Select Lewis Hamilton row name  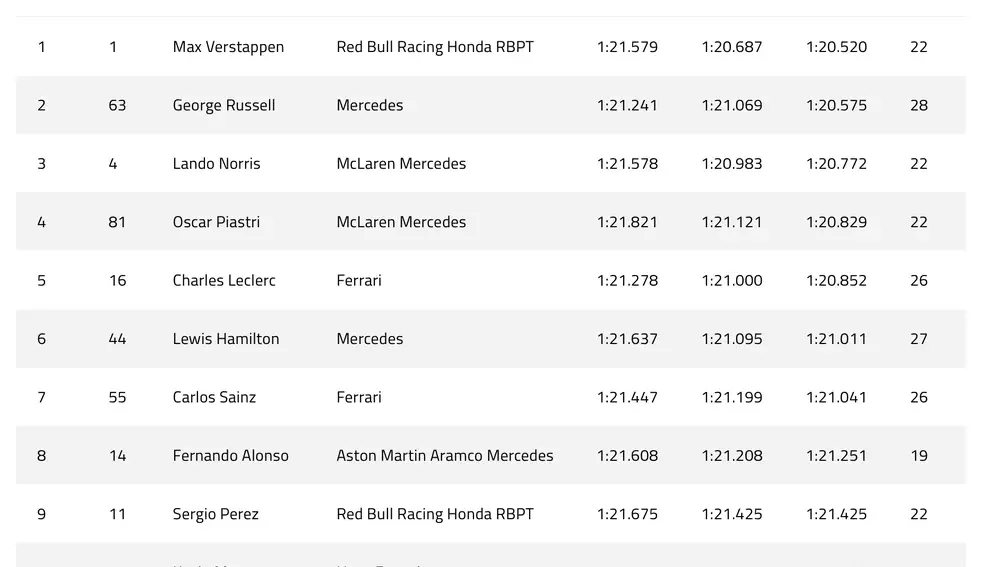(226, 339)
